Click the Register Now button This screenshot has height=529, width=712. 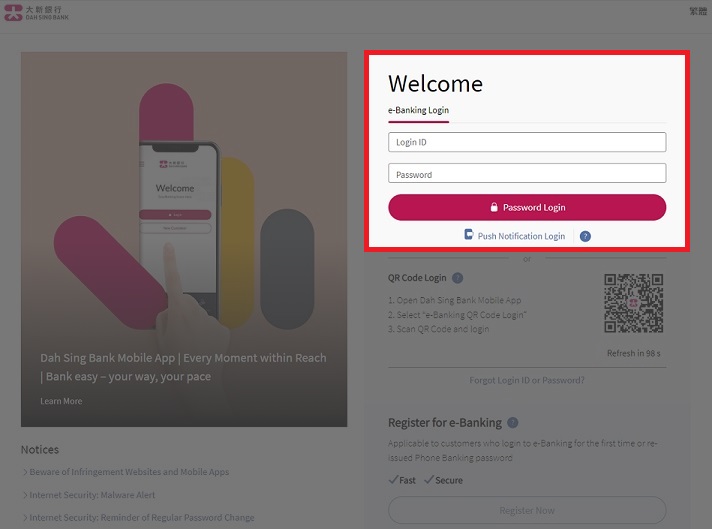pos(527,510)
